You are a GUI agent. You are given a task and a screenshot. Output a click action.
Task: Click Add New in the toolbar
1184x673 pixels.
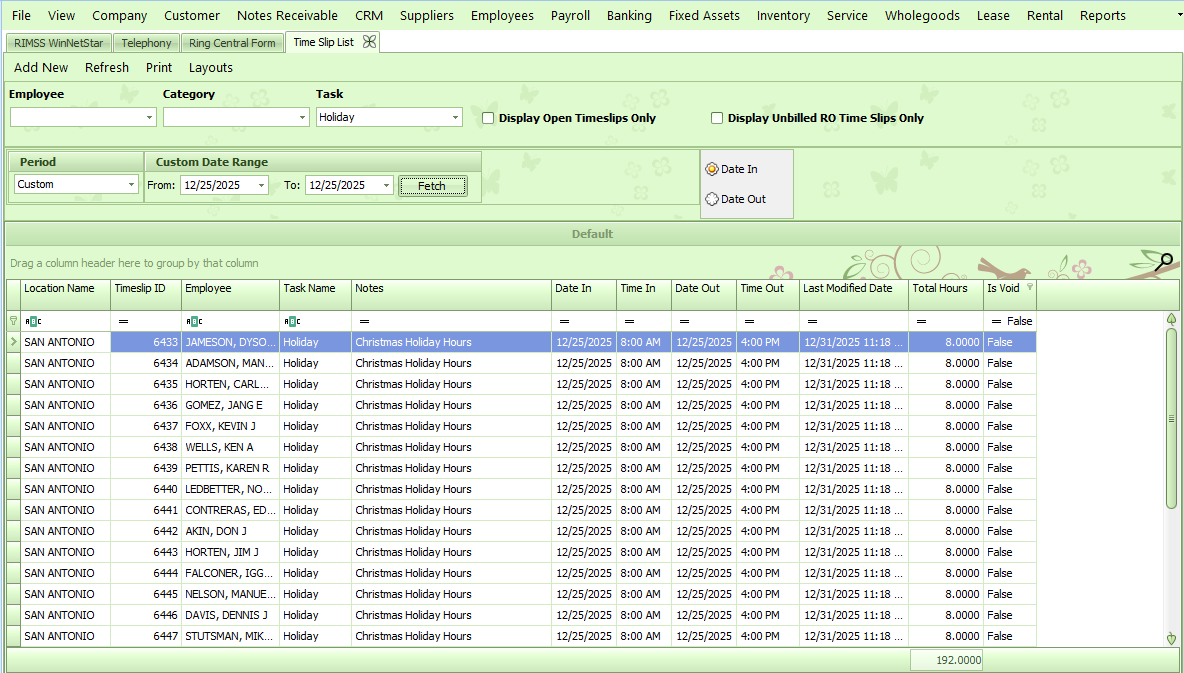pyautogui.click(x=41, y=68)
